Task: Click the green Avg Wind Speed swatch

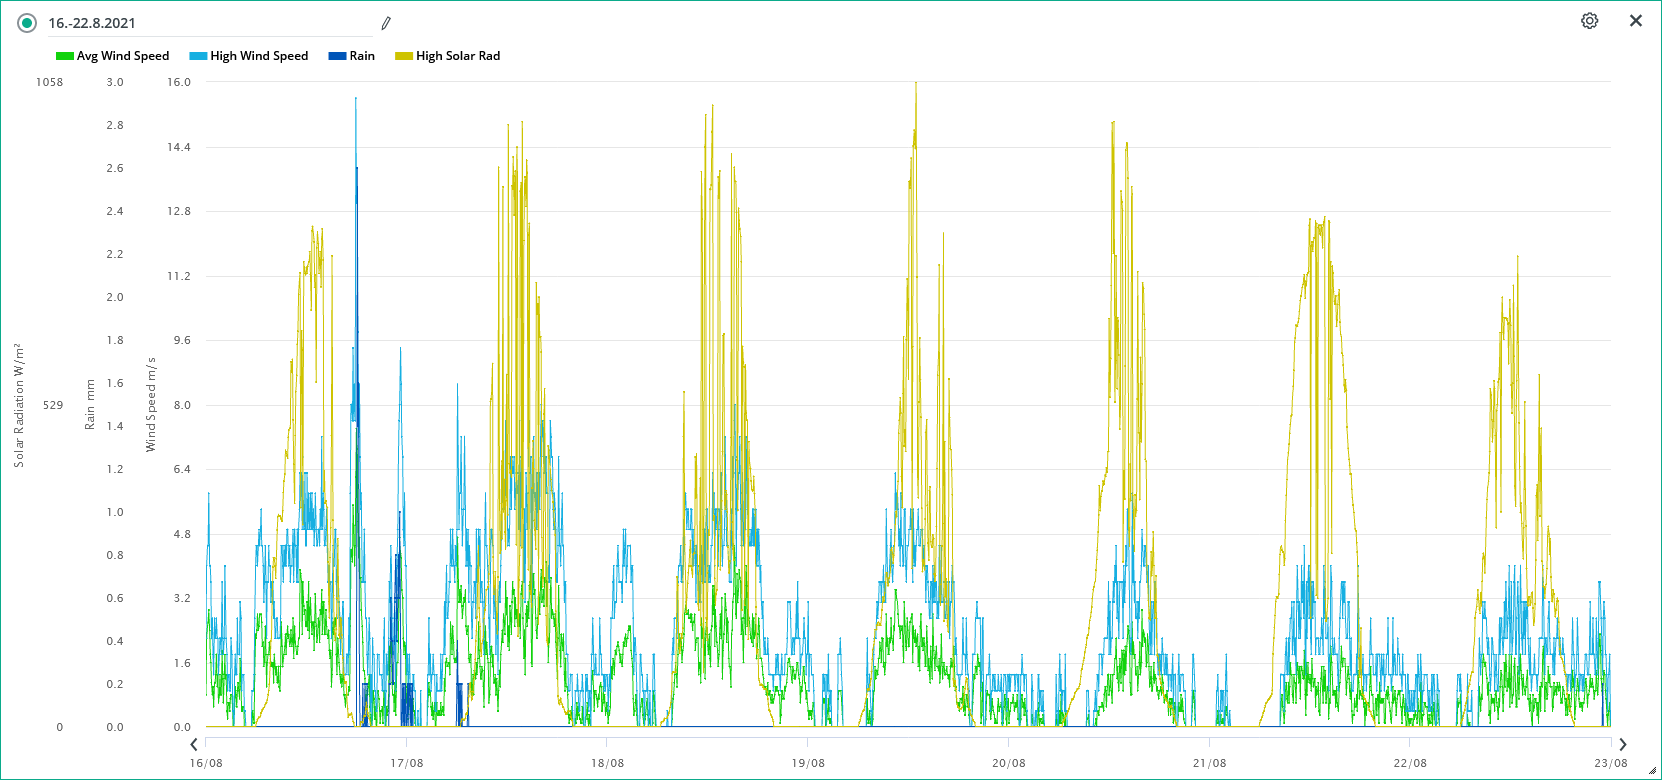Action: click(x=65, y=56)
